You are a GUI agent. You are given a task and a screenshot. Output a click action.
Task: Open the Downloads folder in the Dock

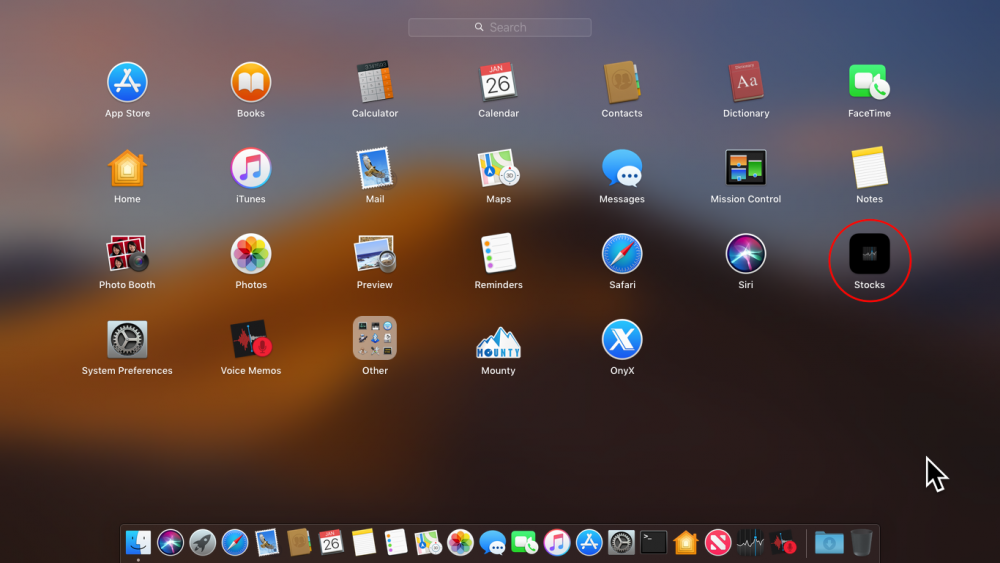[829, 543]
